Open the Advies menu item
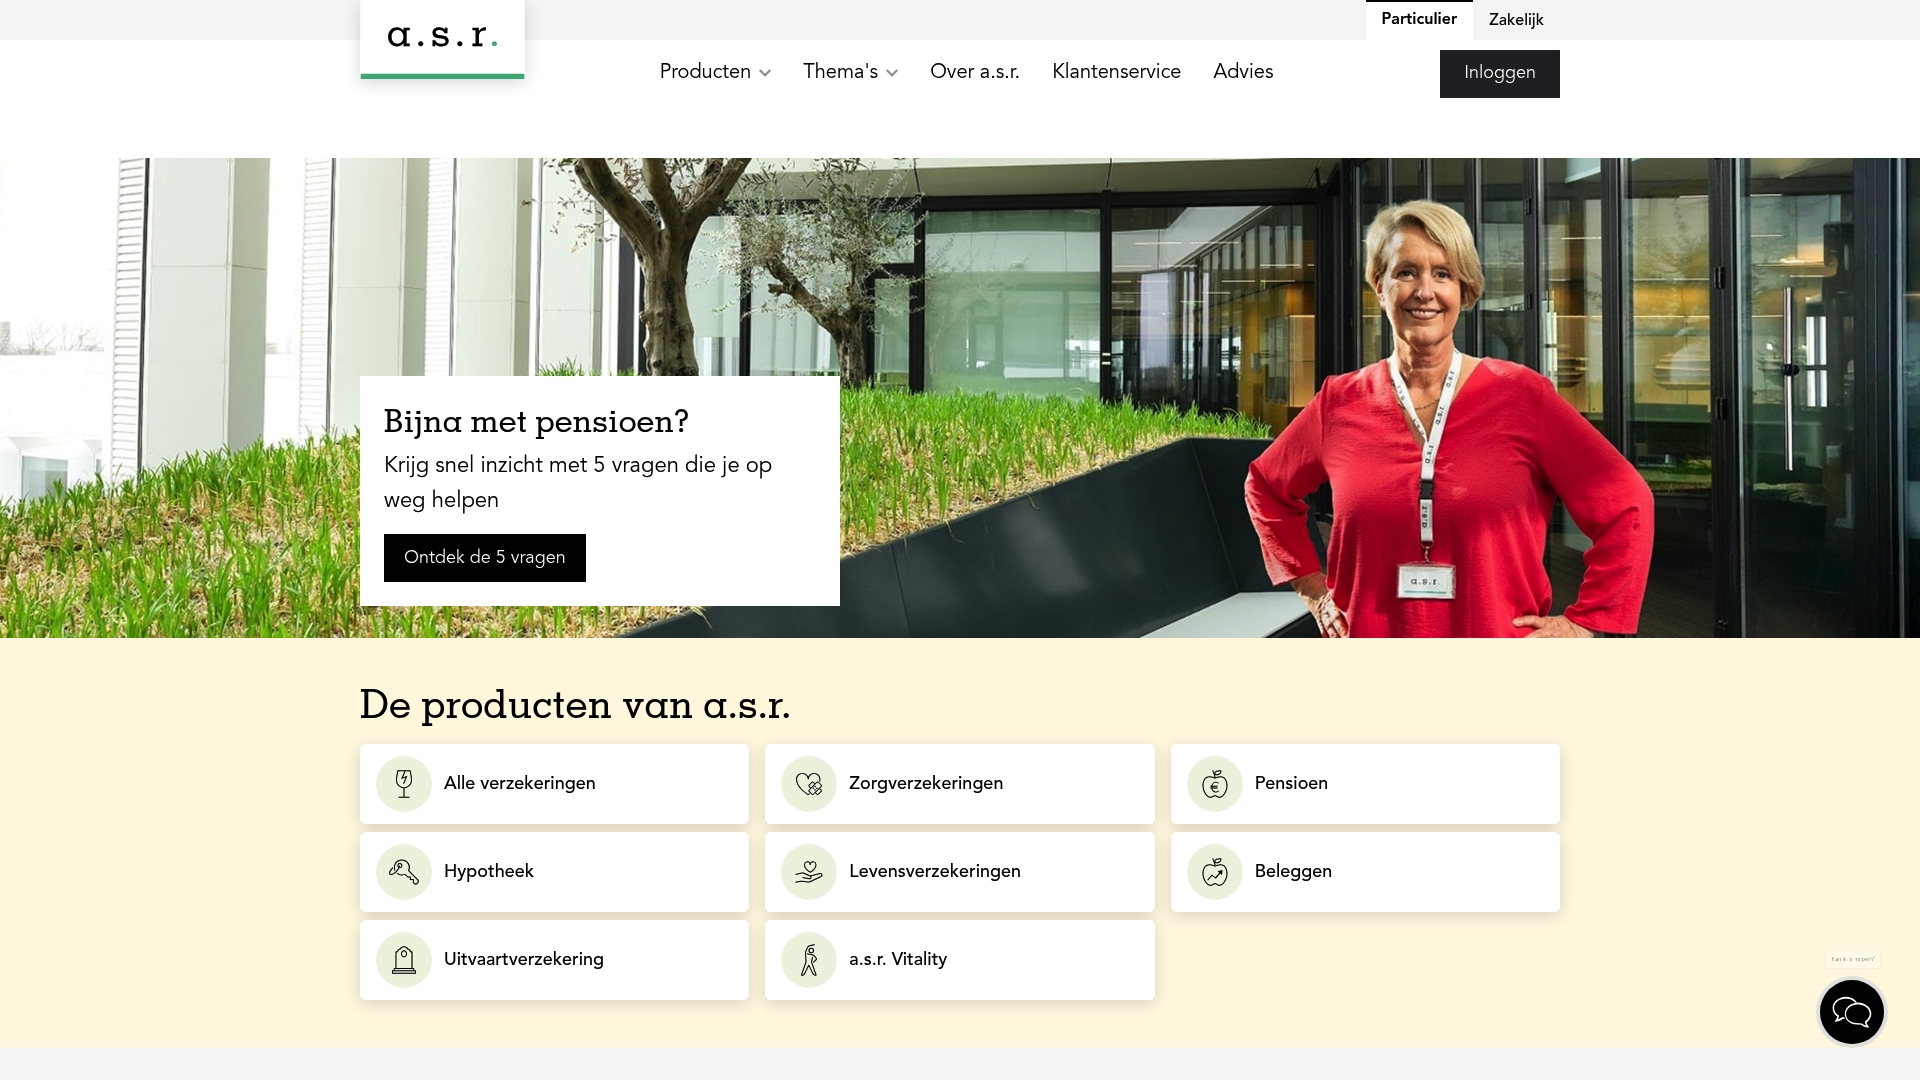 pos(1243,72)
